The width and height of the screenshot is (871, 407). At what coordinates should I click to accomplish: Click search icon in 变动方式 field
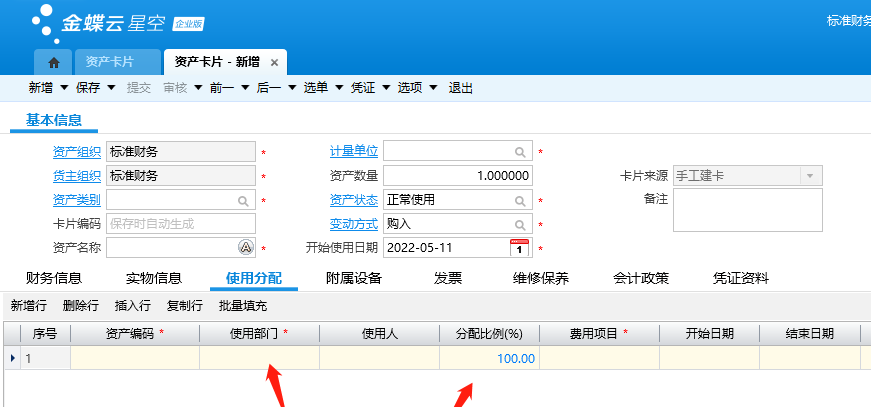click(520, 224)
